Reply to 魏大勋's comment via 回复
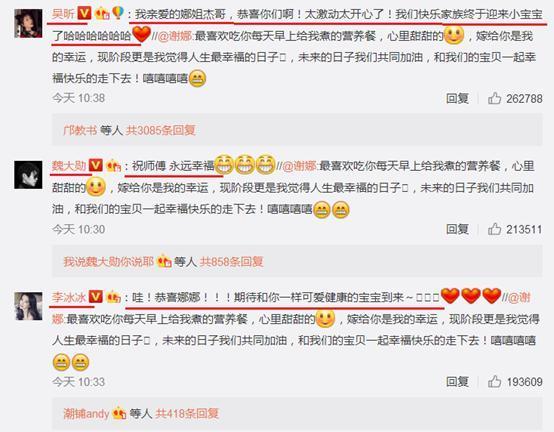The image size is (554, 432). click(x=457, y=229)
